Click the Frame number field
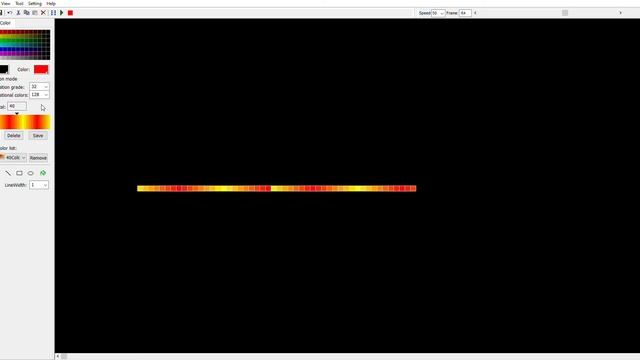This screenshot has width=640, height=360. (465, 13)
